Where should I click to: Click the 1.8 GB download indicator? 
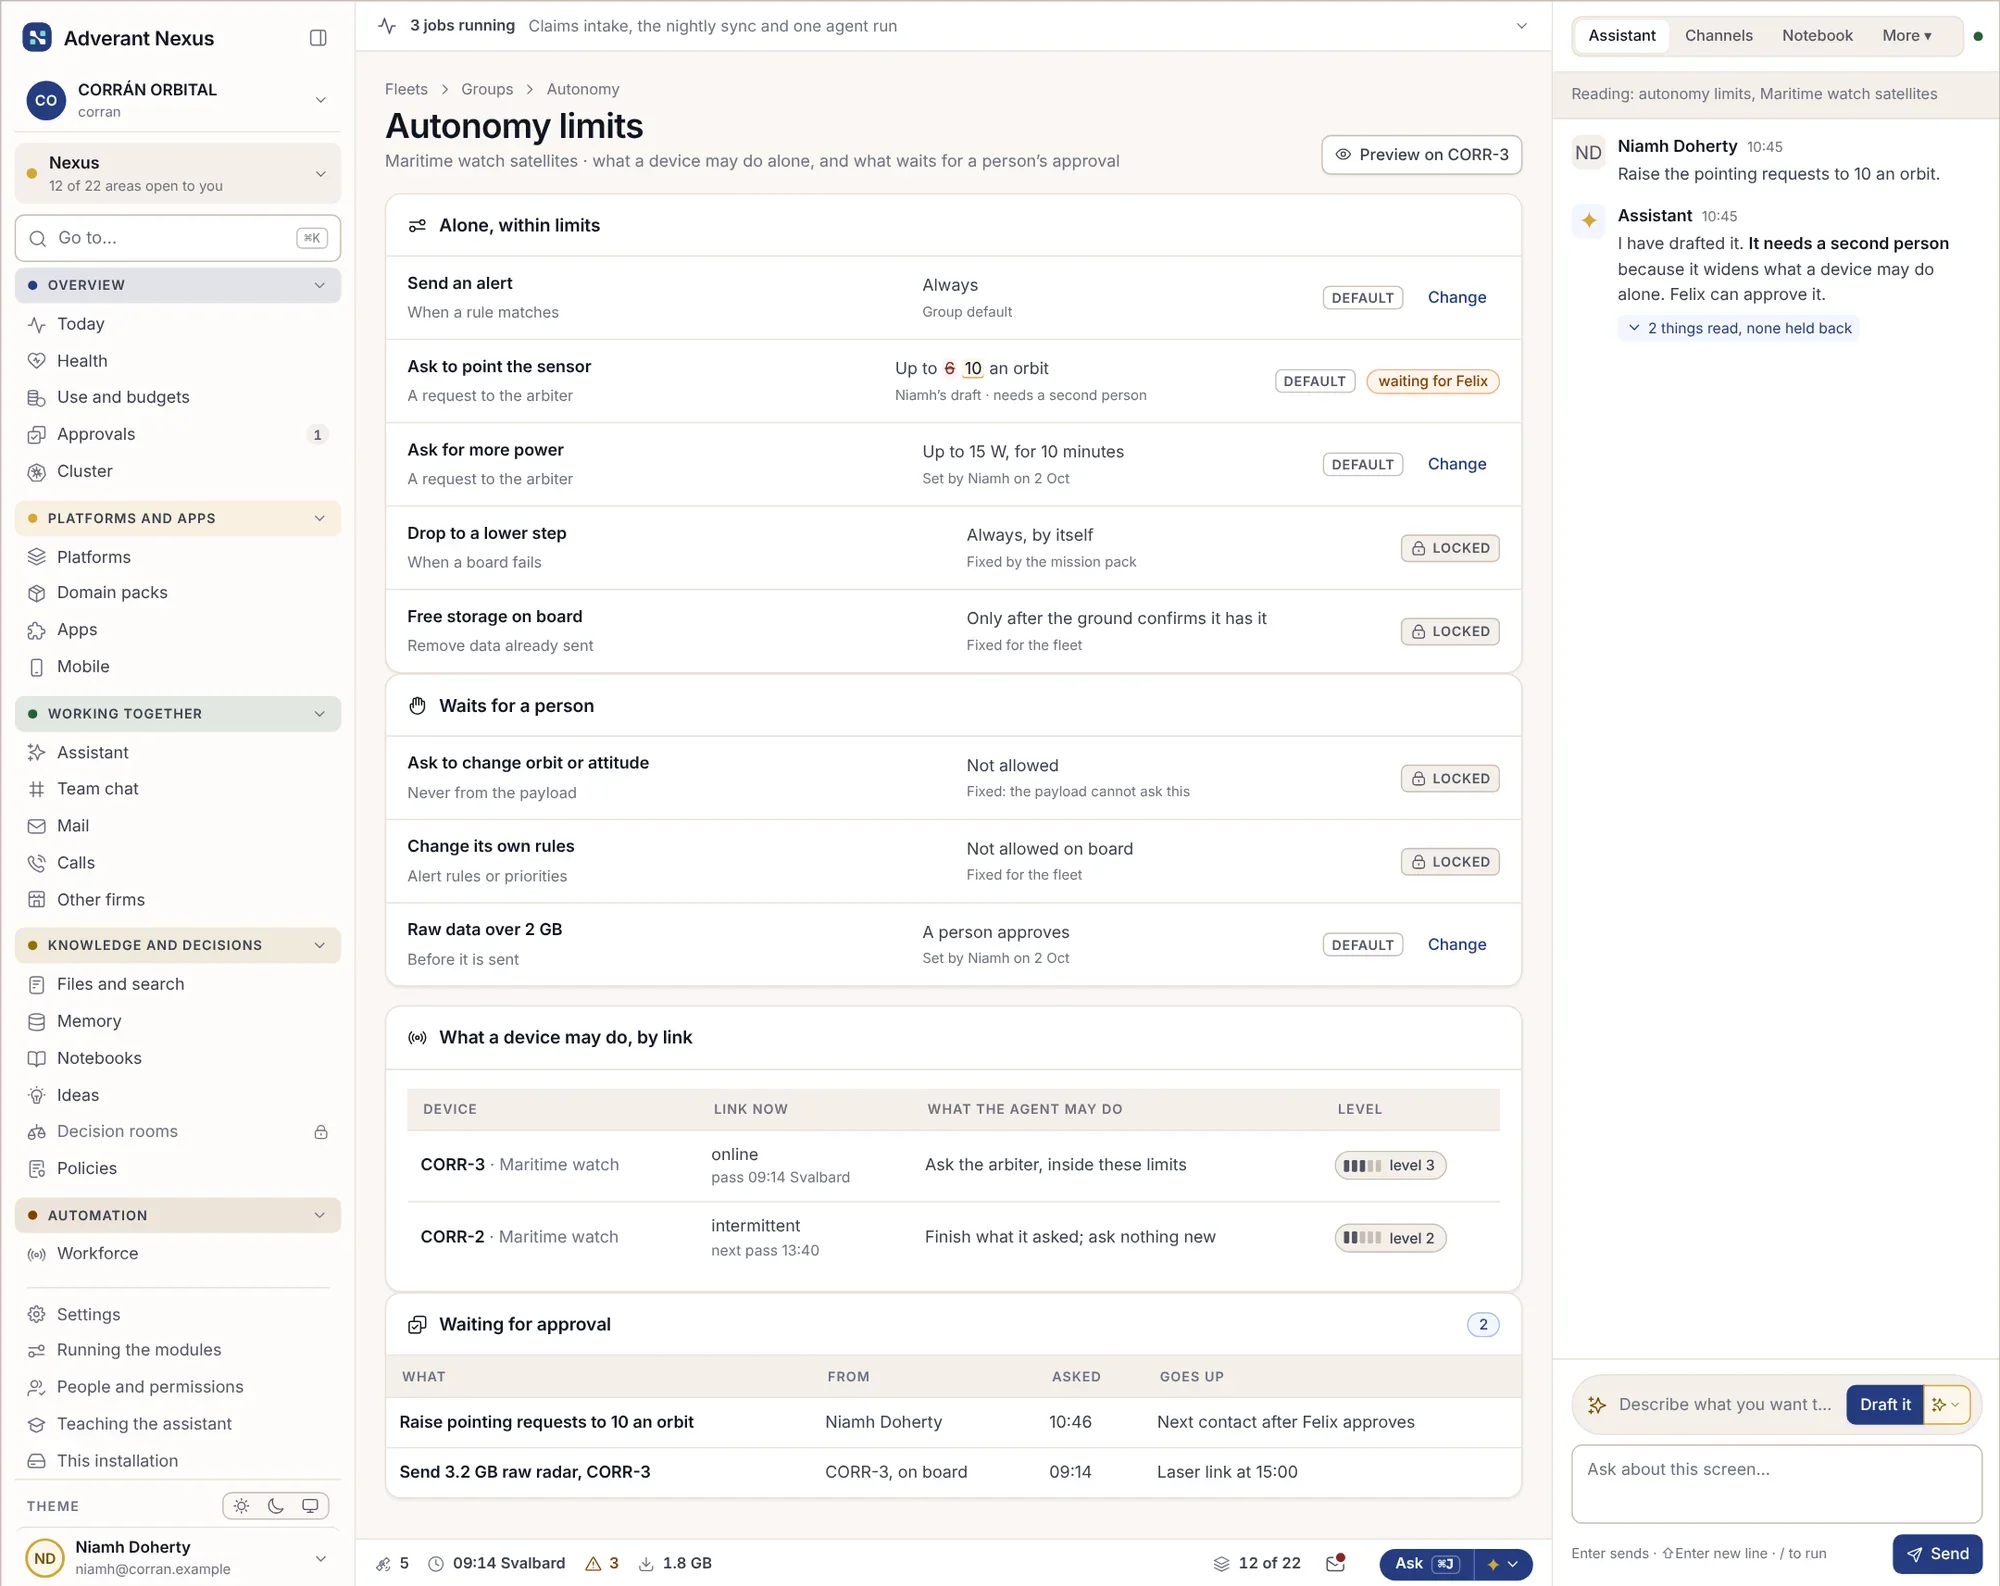pyautogui.click(x=675, y=1563)
